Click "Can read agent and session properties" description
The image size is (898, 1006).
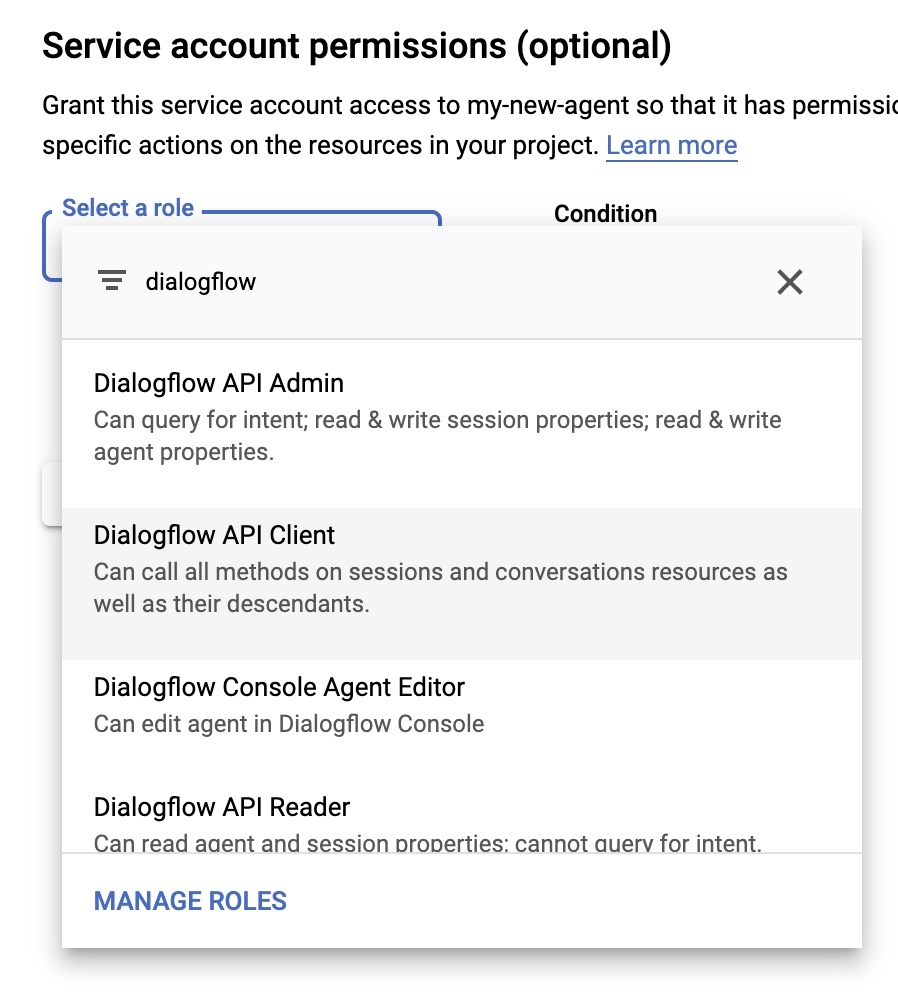[427, 843]
